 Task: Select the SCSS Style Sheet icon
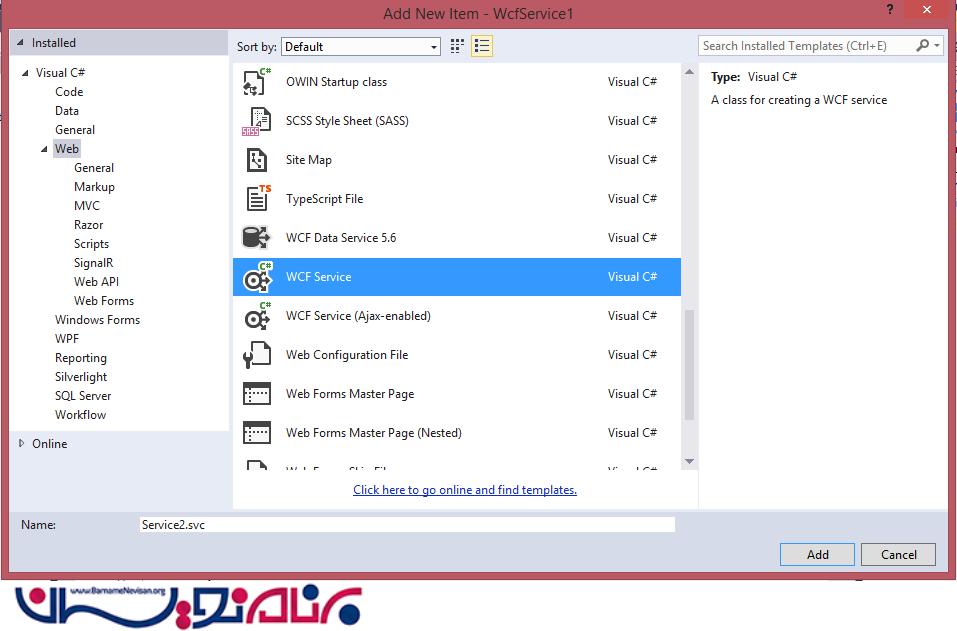click(257, 121)
